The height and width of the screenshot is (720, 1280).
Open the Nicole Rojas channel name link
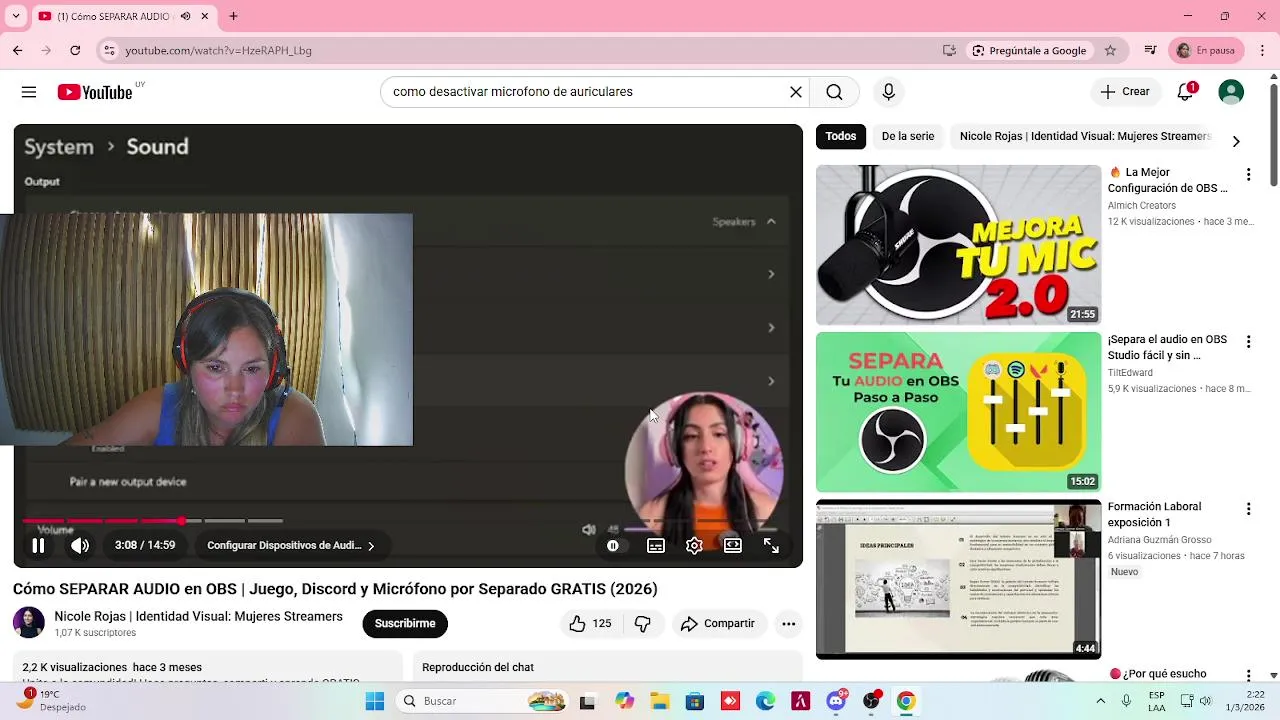tap(198, 616)
